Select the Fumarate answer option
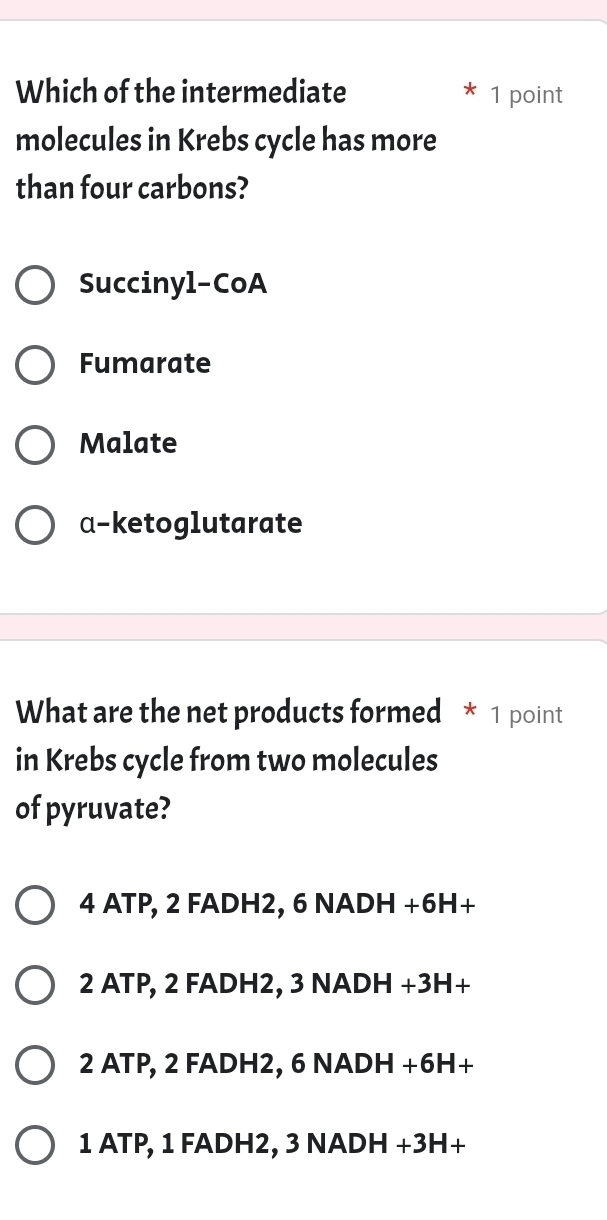 pyautogui.click(x=35, y=365)
